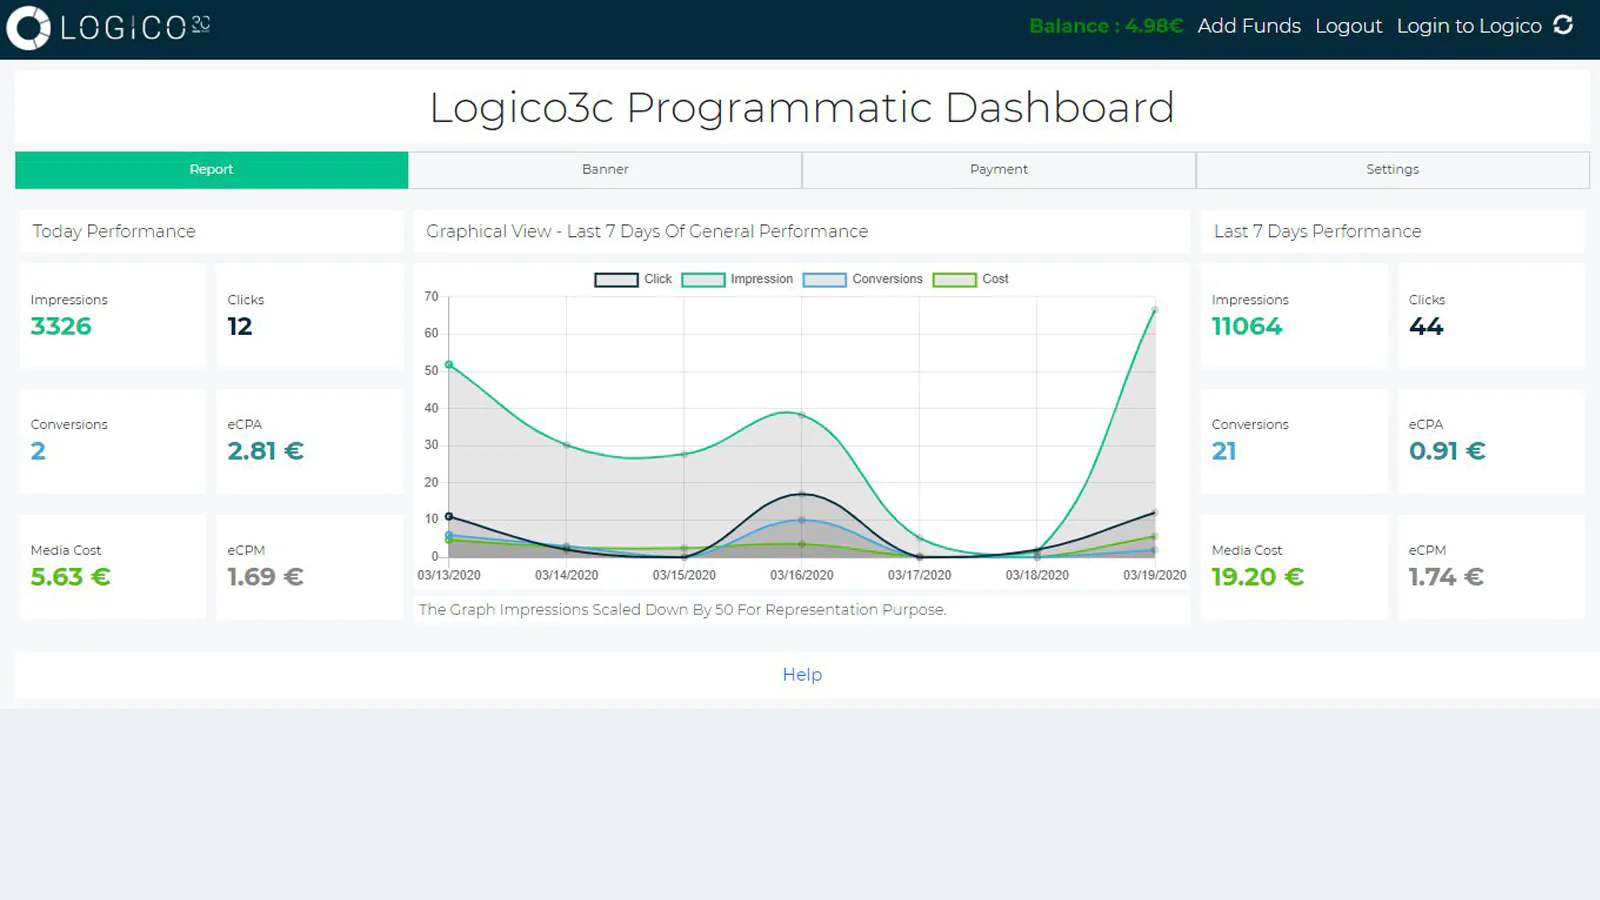The image size is (1600, 900).
Task: Click the Add Funds link
Action: click(1249, 26)
